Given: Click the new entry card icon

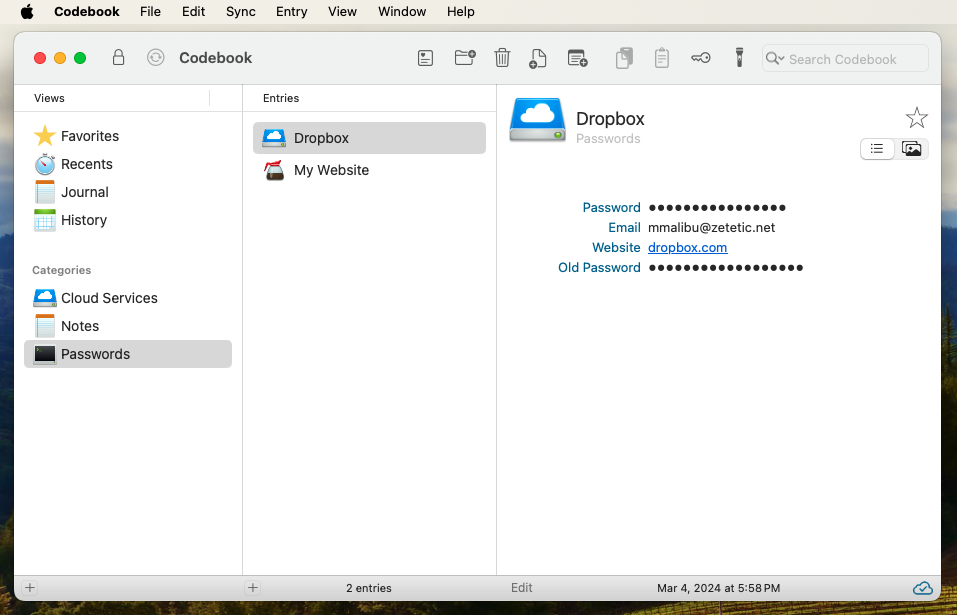Looking at the screenshot, I should [425, 59].
